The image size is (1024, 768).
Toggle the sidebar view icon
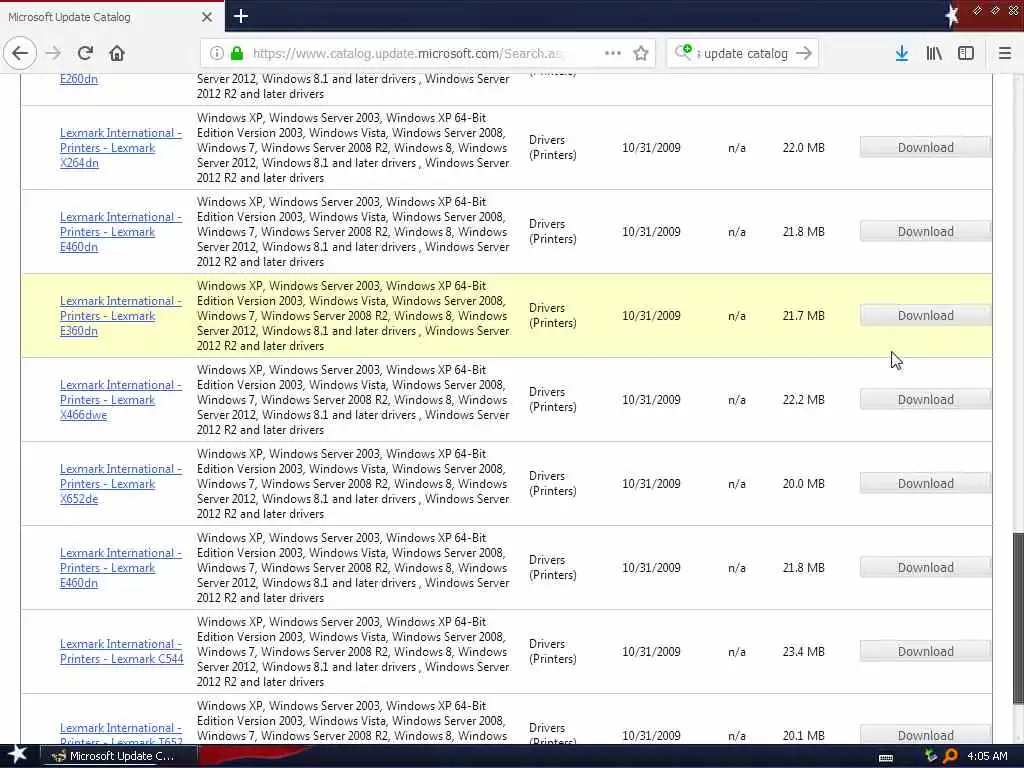click(966, 53)
